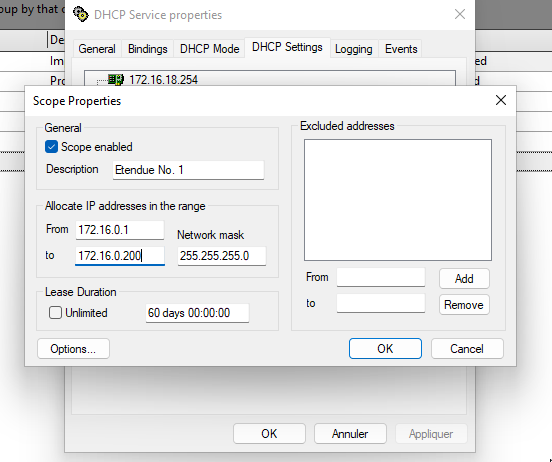This screenshot has height=462, width=552.
Task: Click the Options... button
Action: (73, 349)
